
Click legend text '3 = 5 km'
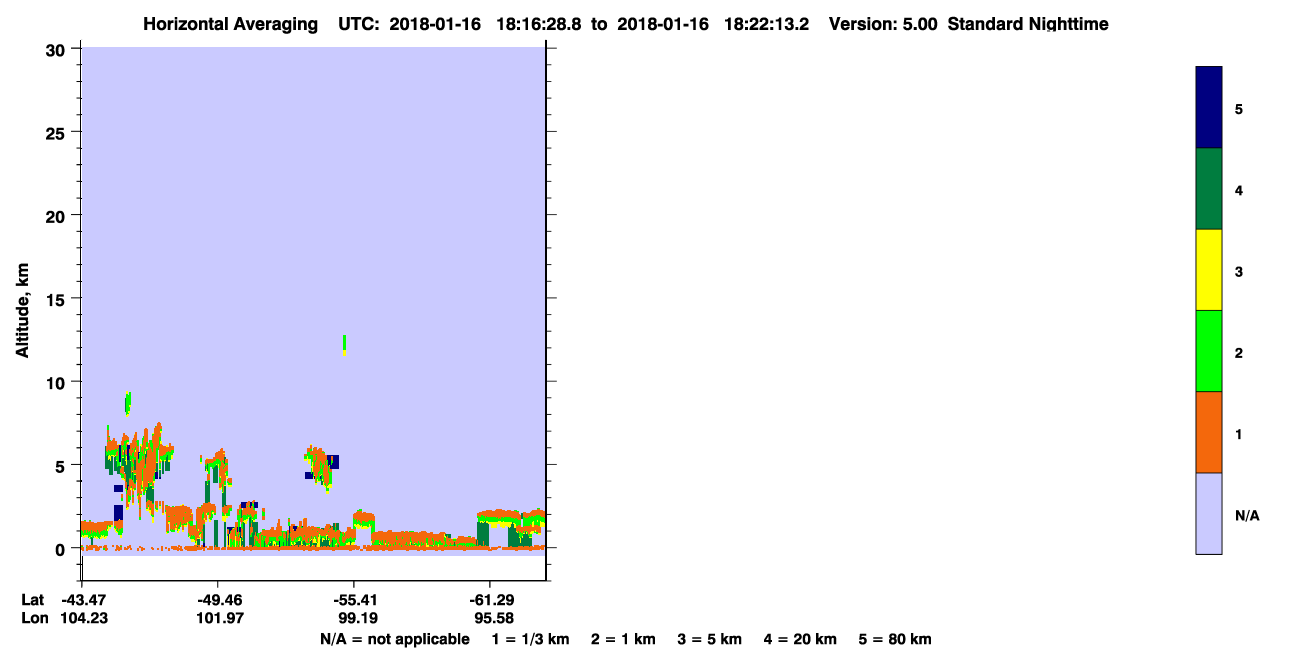click(709, 639)
